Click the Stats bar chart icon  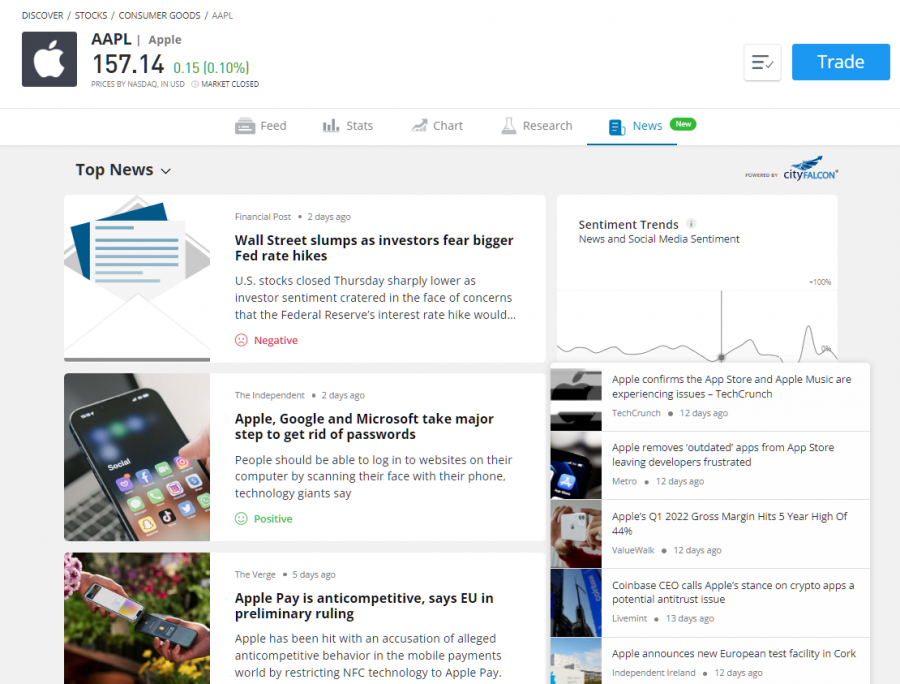pyautogui.click(x=331, y=126)
